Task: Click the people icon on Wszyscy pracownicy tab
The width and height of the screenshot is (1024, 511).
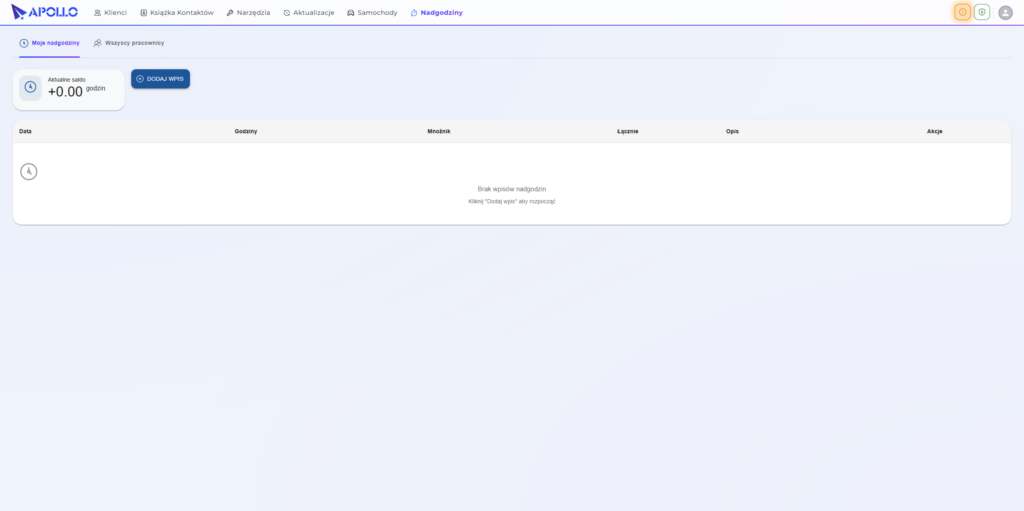Action: pos(97,43)
